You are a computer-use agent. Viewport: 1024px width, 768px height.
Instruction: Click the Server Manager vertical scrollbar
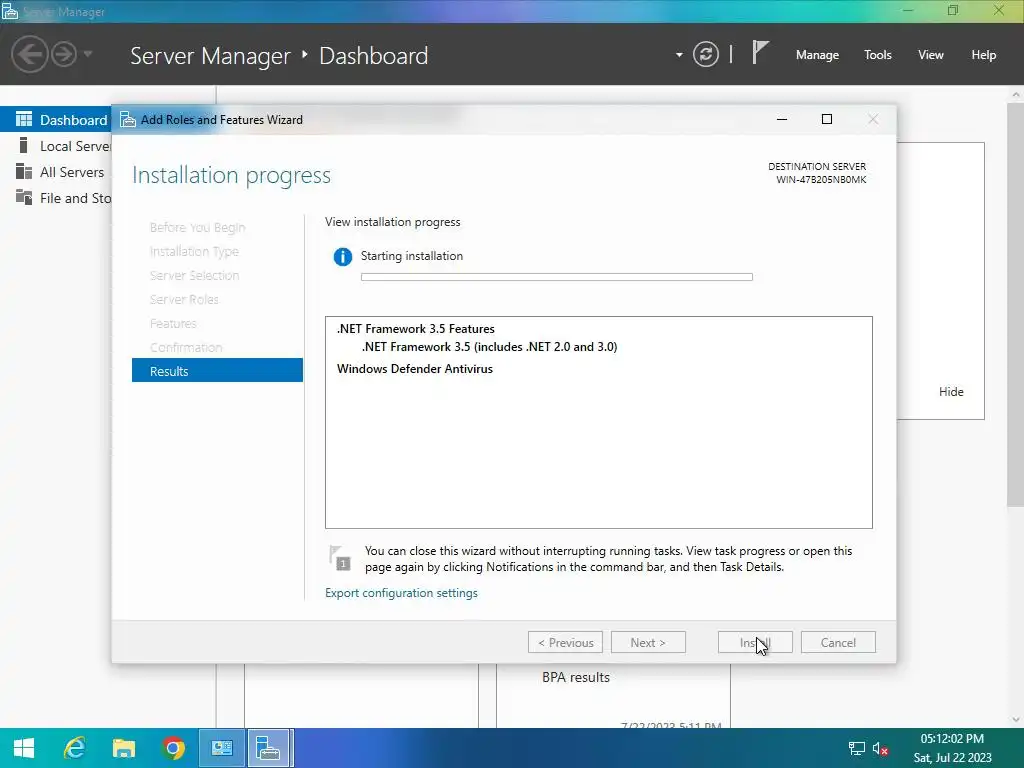tap(1016, 304)
